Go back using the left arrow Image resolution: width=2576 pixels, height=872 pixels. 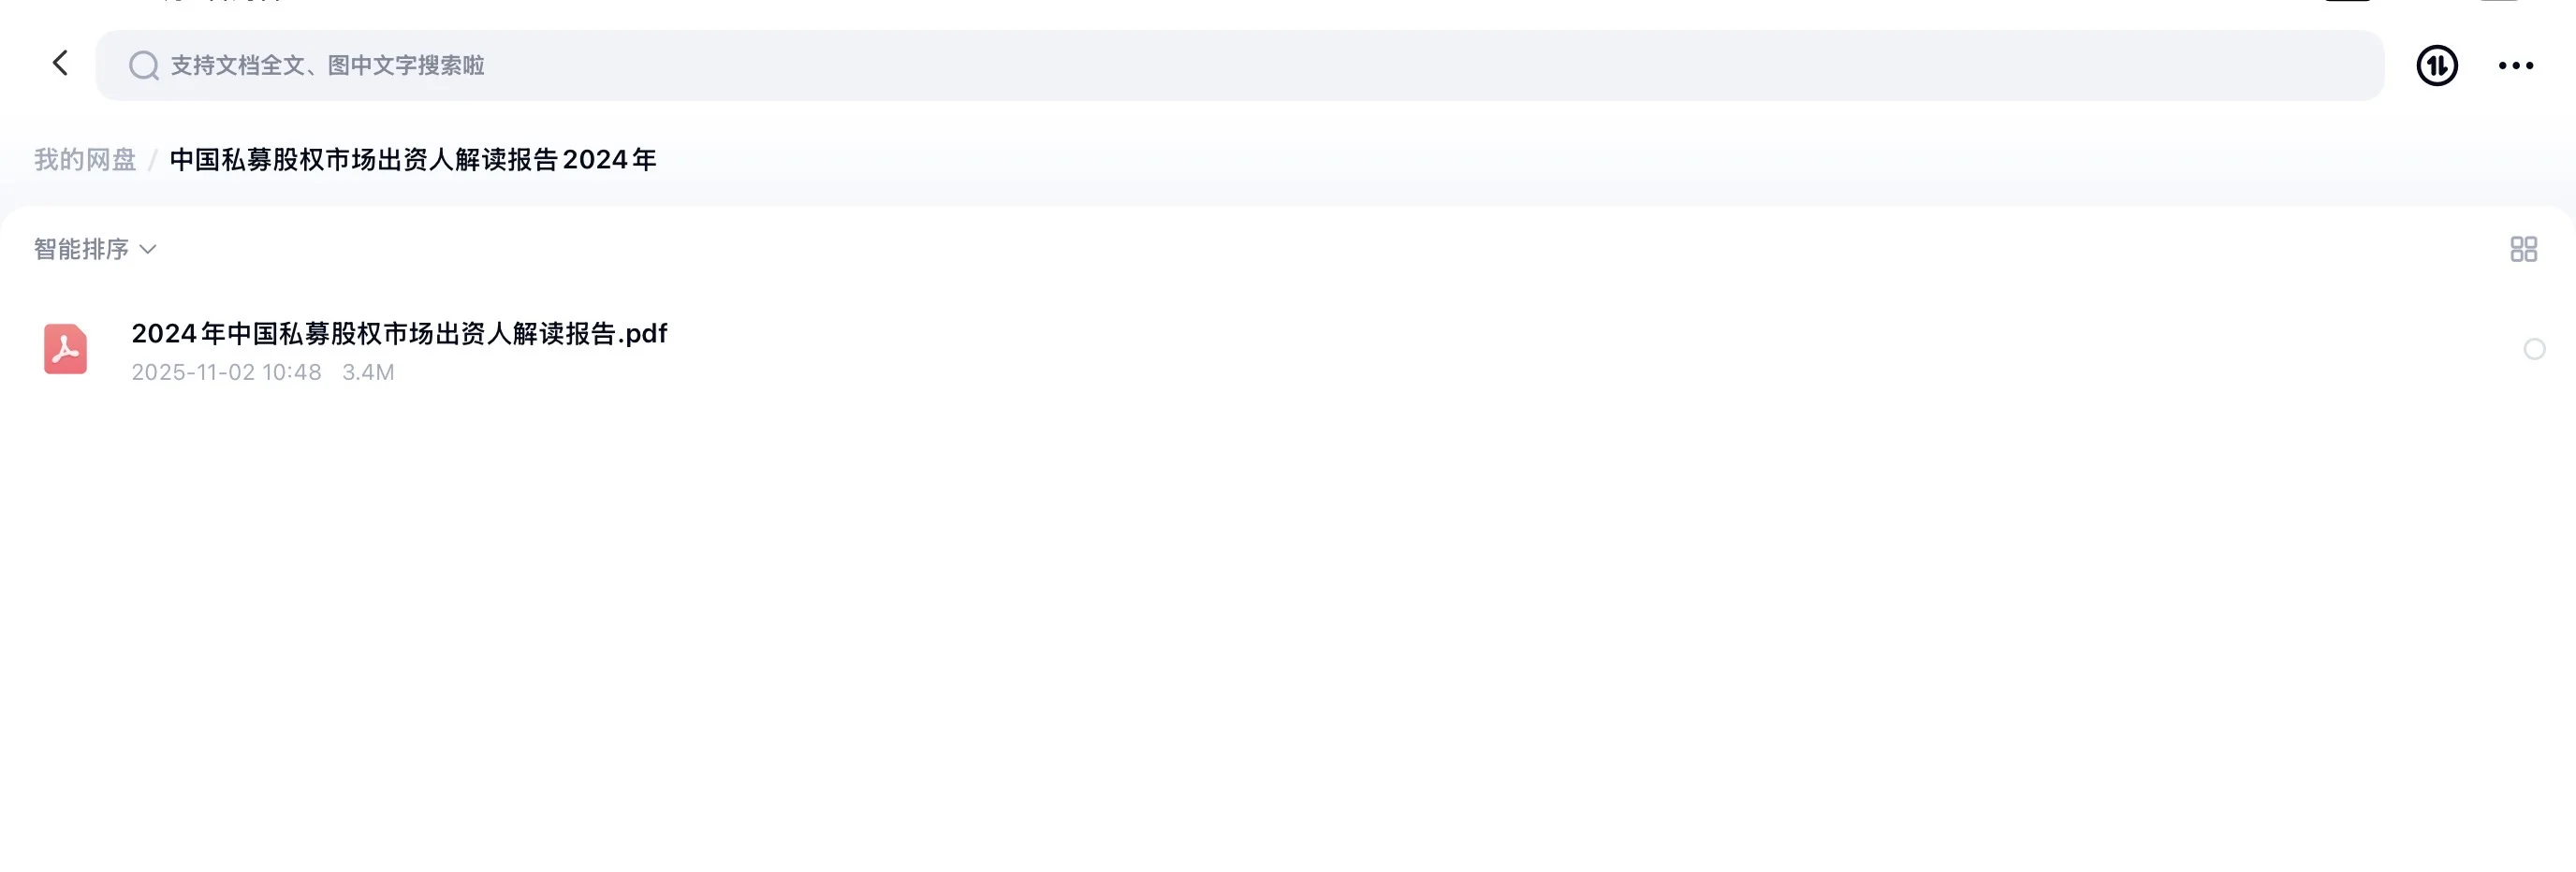[60, 64]
